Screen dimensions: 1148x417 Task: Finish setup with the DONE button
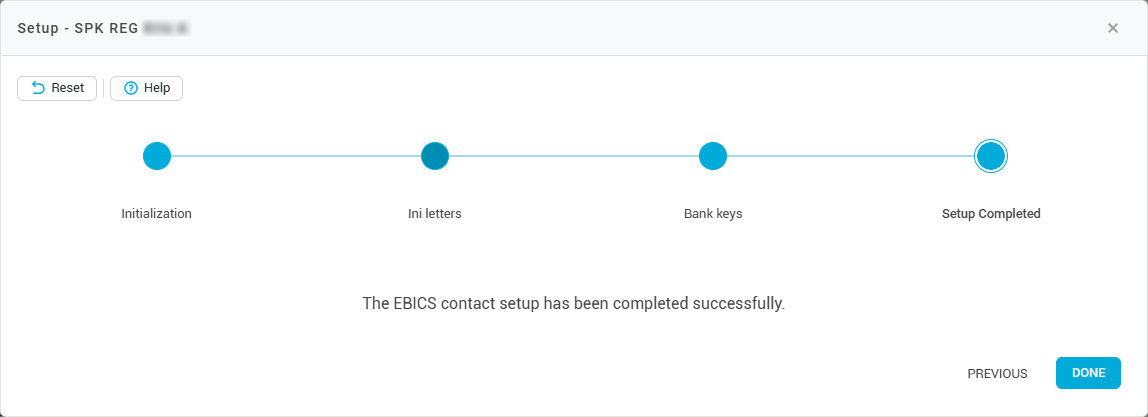click(1088, 373)
